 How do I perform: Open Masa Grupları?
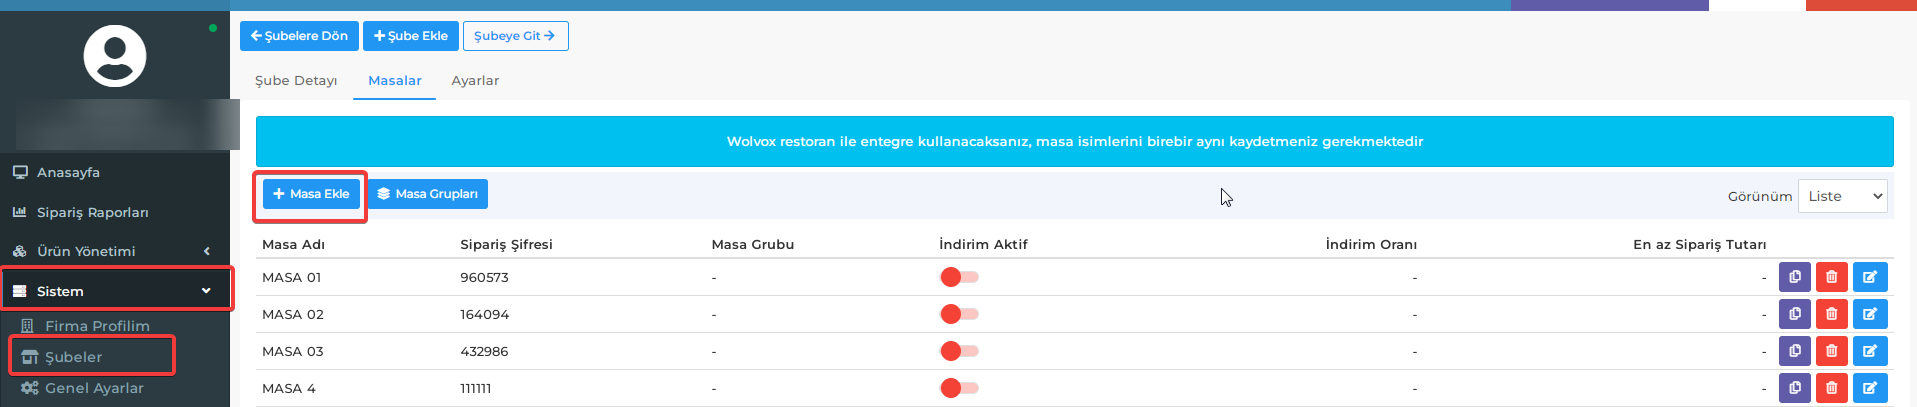[427, 194]
